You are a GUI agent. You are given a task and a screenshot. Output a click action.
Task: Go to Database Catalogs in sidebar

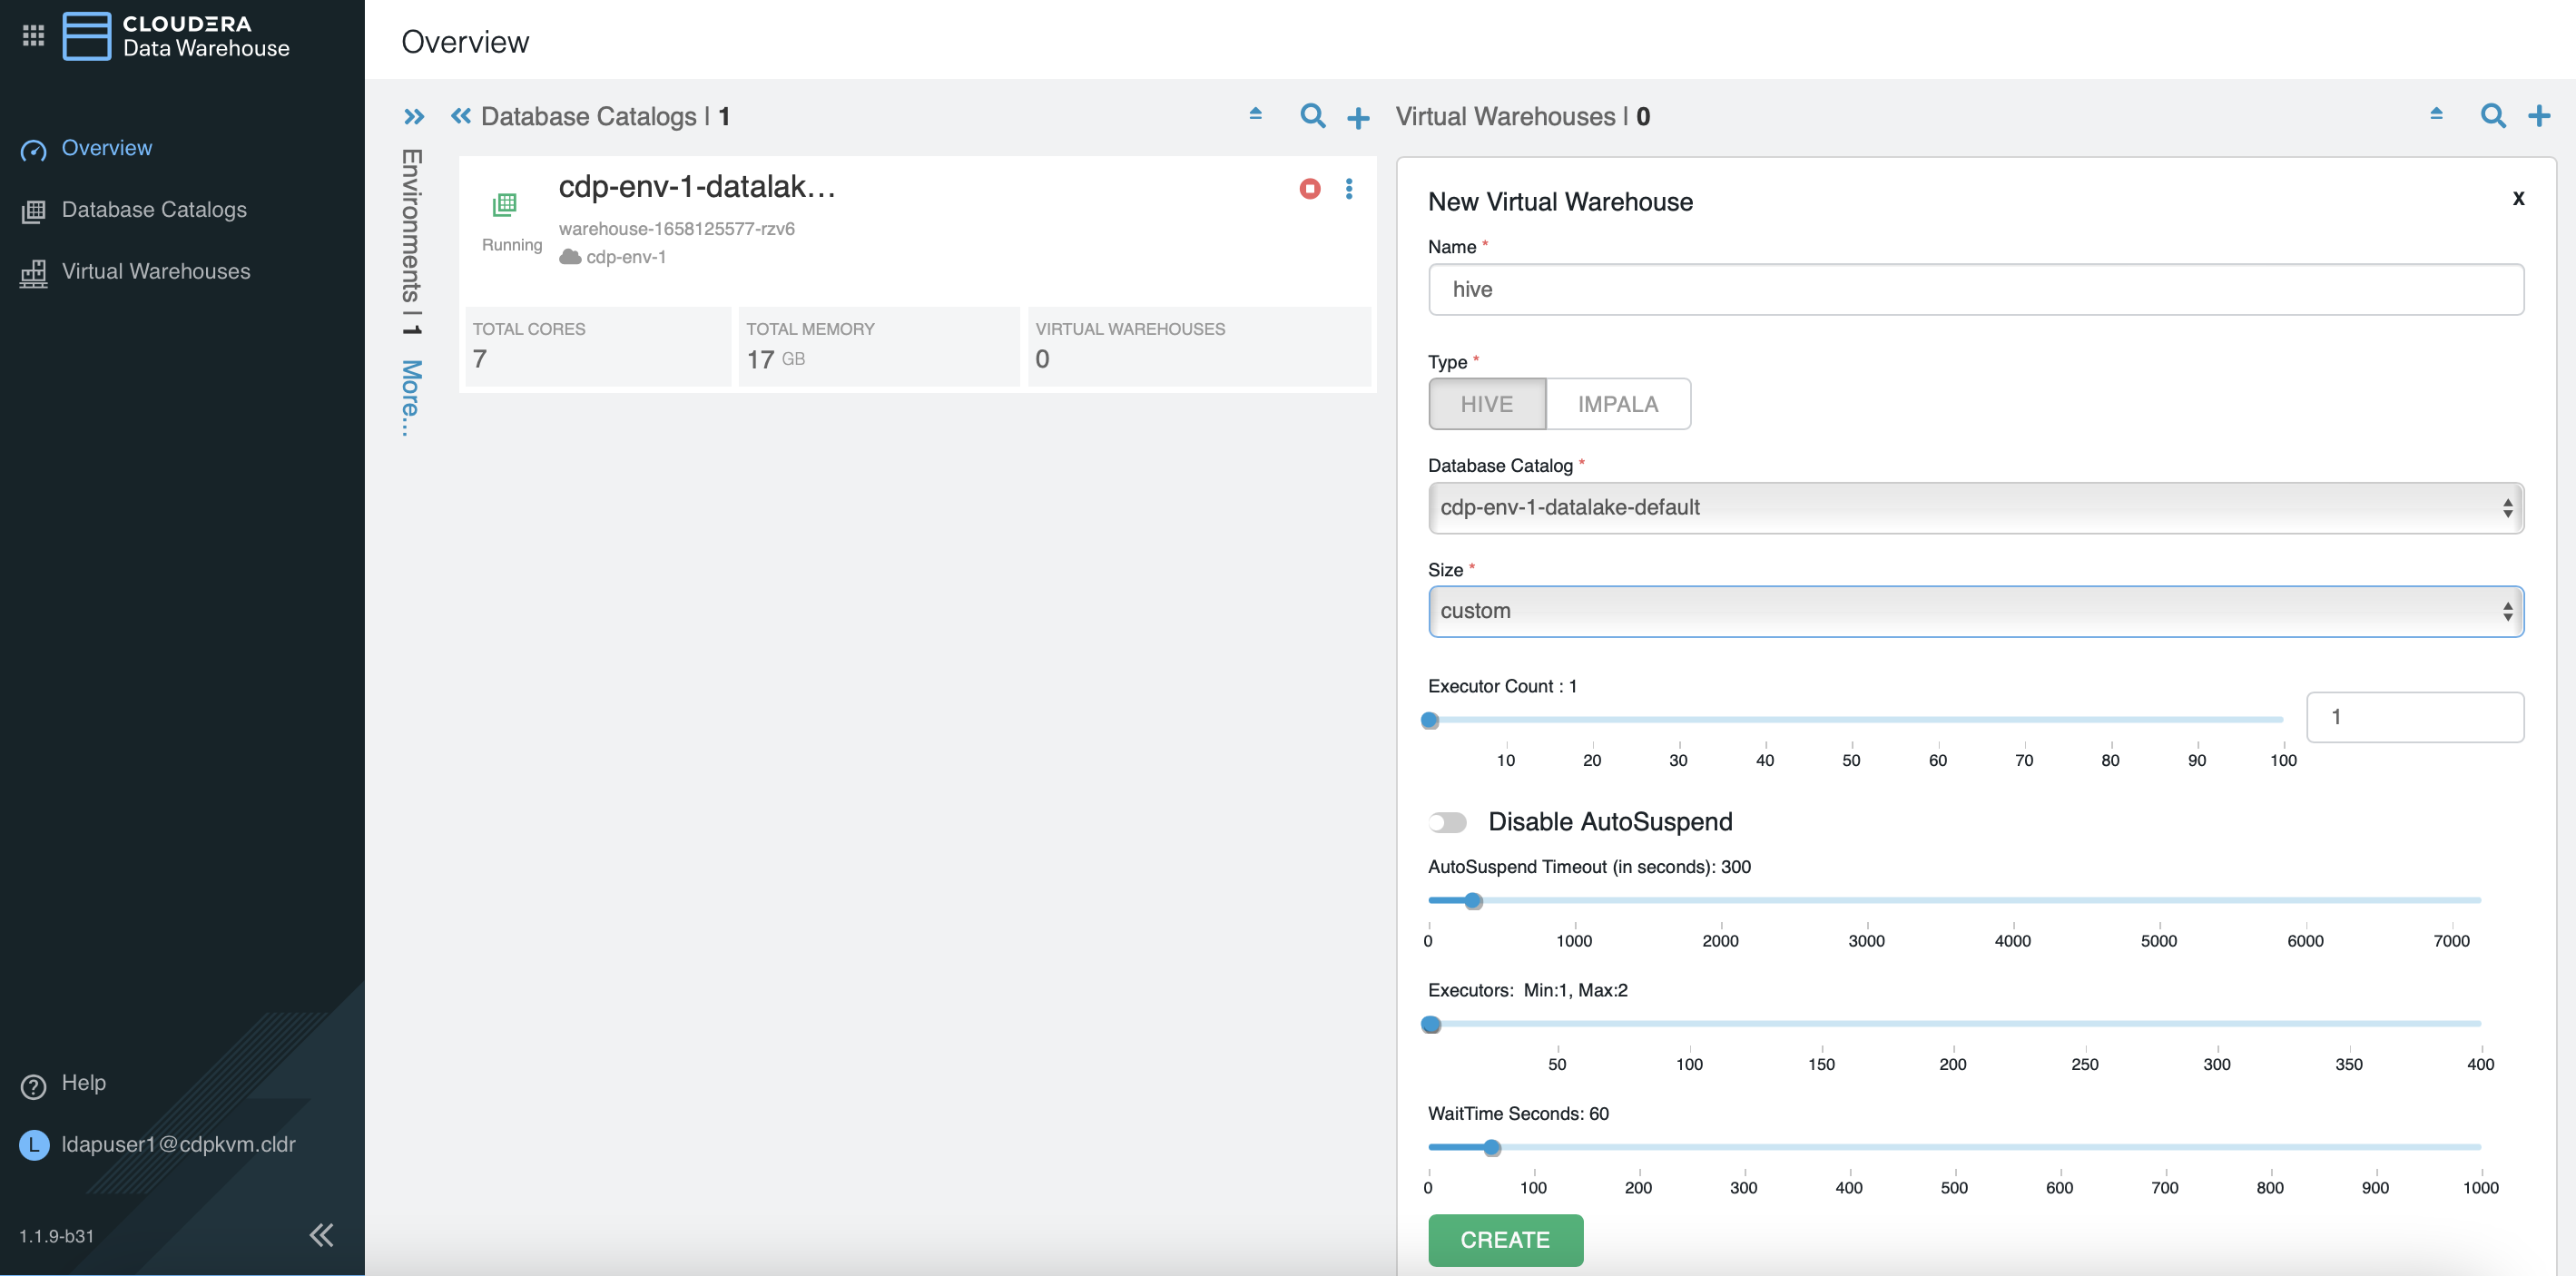coord(154,210)
